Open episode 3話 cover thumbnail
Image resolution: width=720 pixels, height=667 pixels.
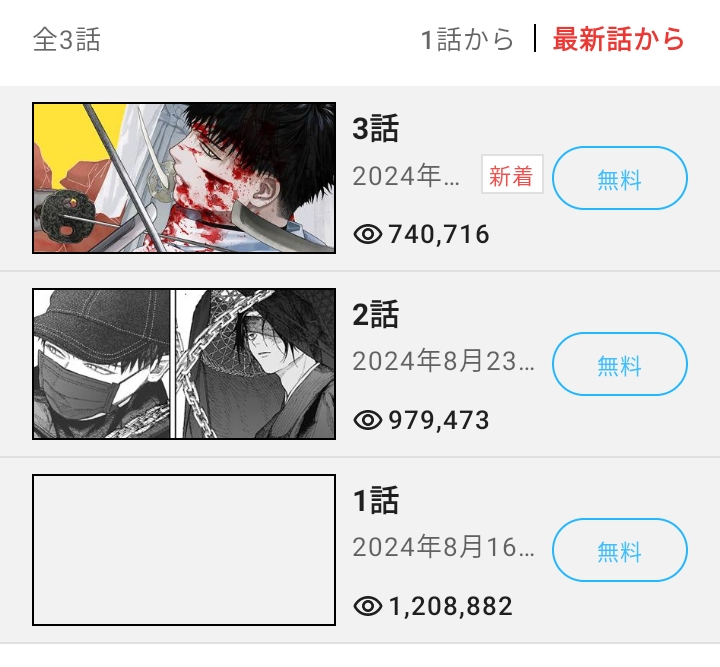[x=184, y=178]
